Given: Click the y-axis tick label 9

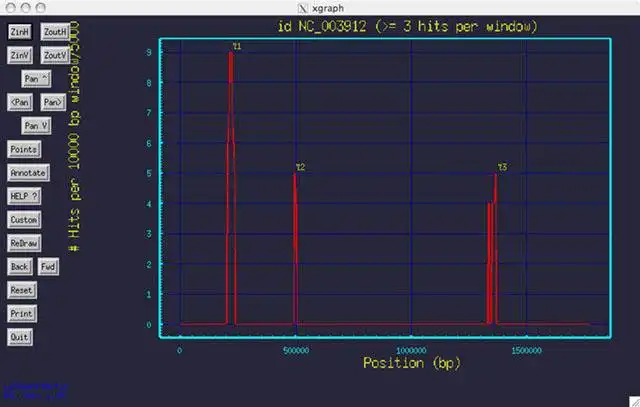Looking at the screenshot, I should coord(149,53).
